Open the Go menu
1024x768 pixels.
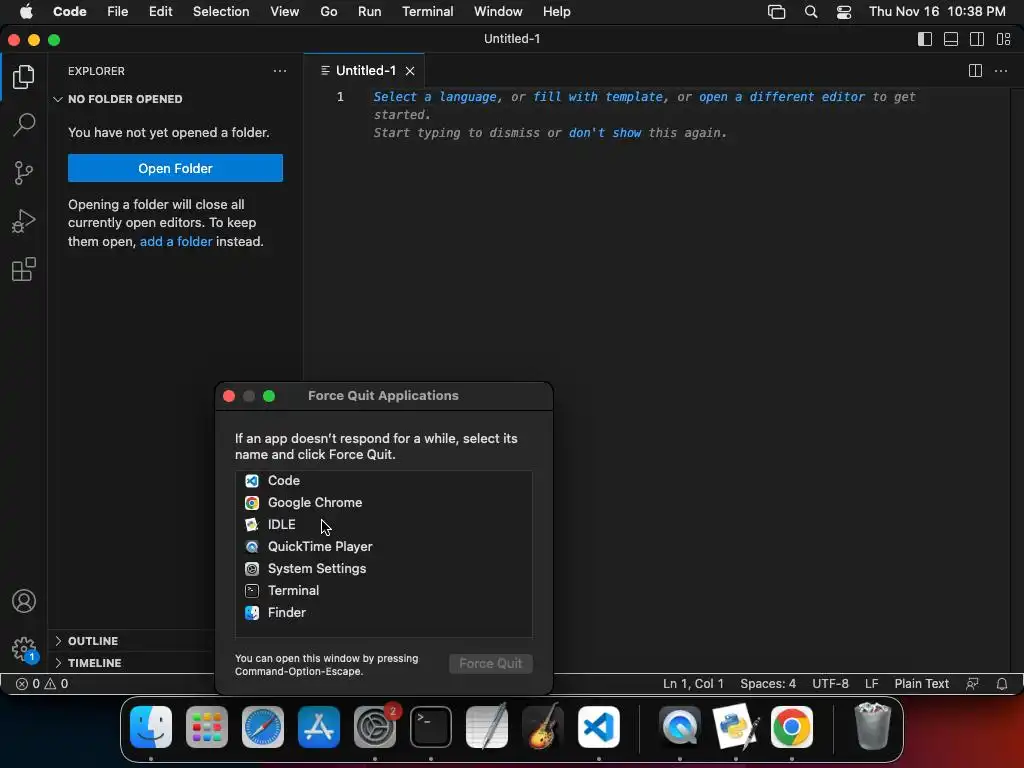point(328,12)
